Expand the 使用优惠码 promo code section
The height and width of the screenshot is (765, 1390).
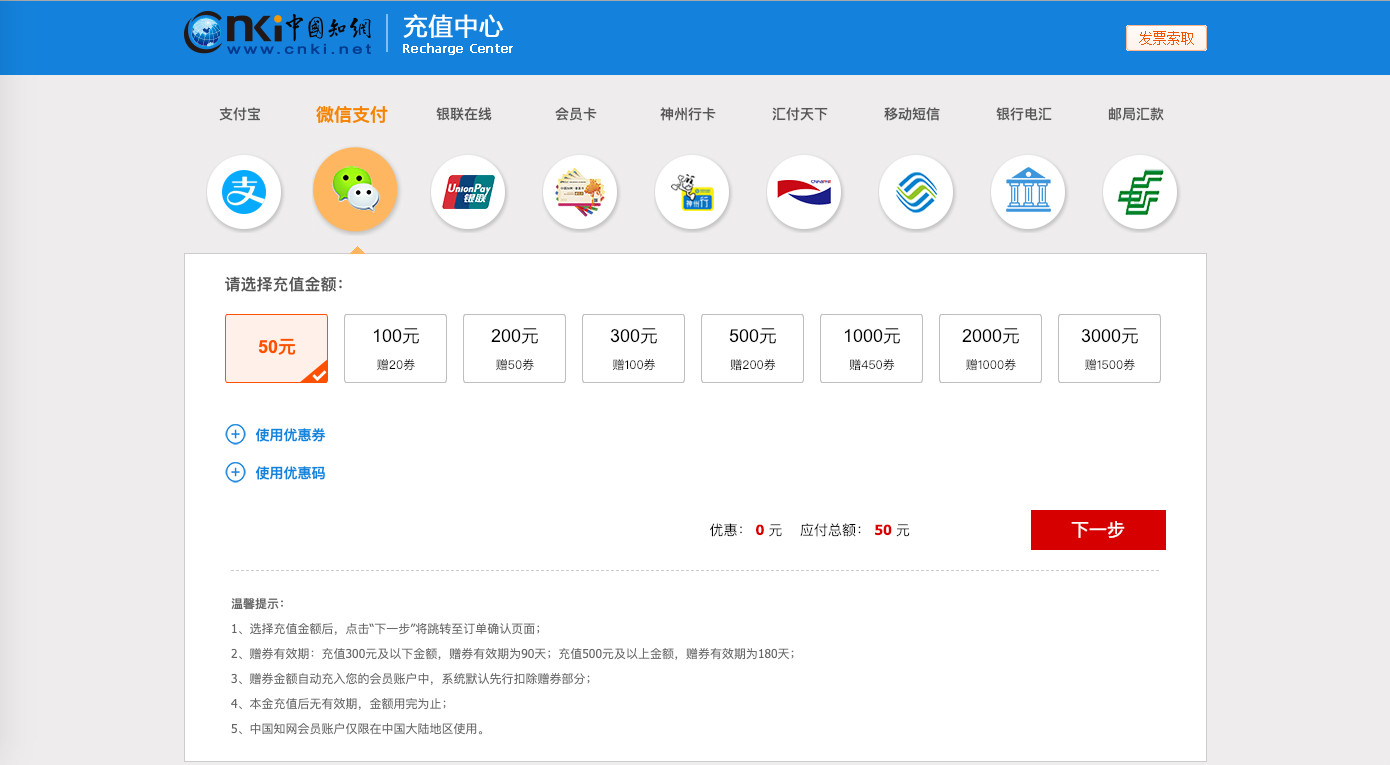290,473
